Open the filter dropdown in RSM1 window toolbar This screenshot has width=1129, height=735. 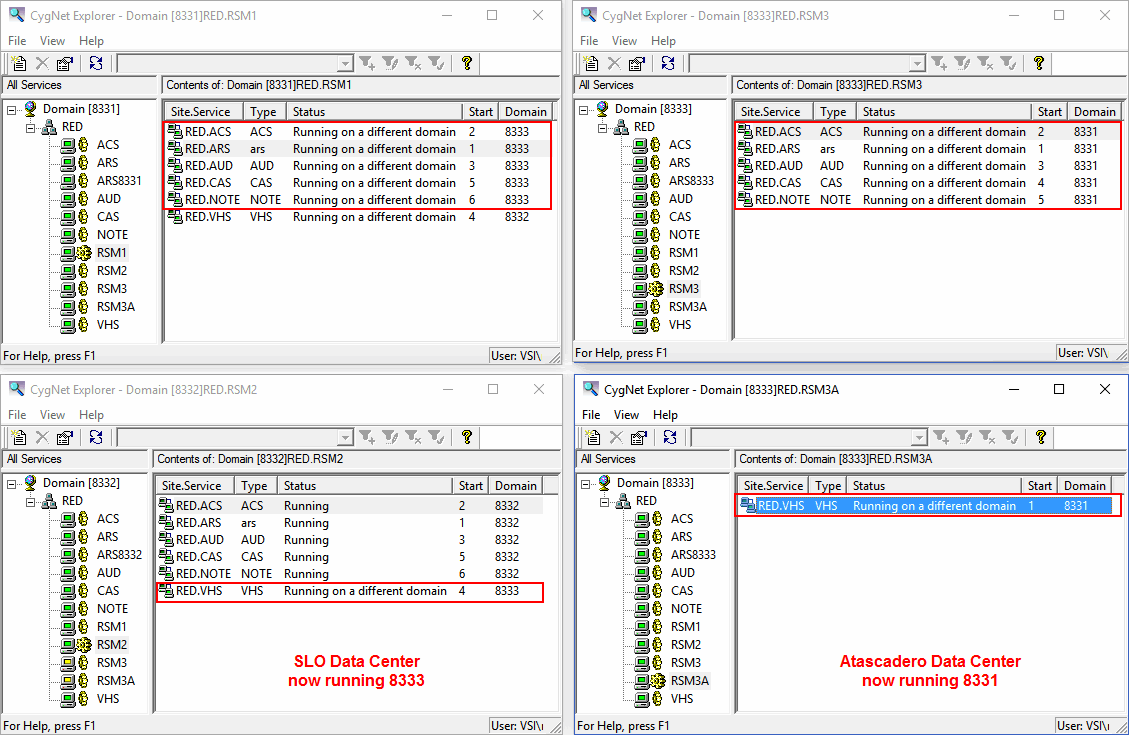346,64
